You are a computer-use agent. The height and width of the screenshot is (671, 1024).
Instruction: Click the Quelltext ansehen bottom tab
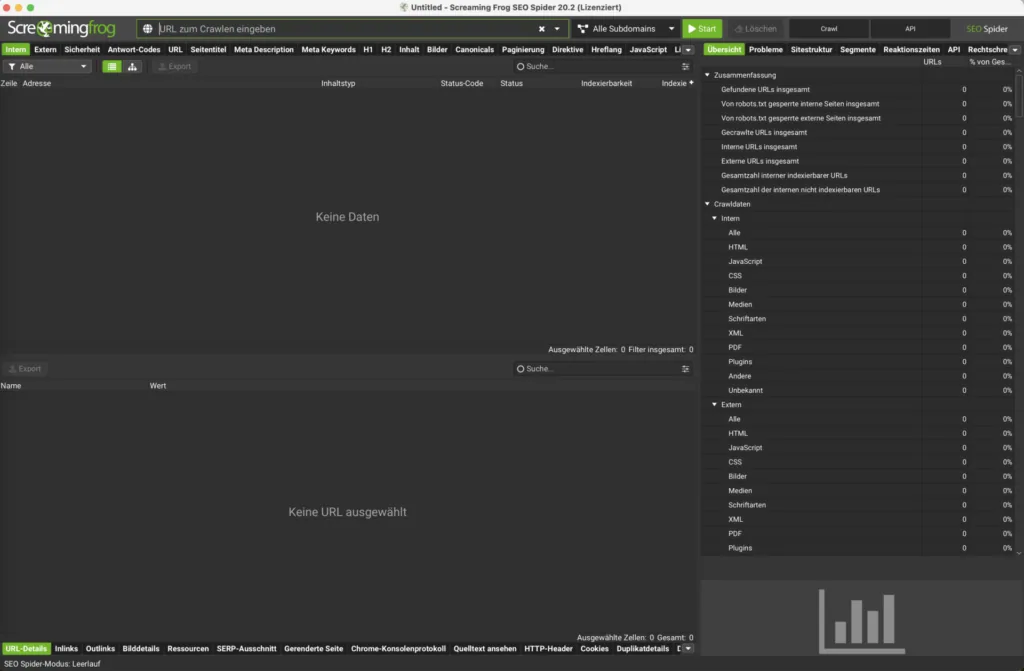(485, 649)
